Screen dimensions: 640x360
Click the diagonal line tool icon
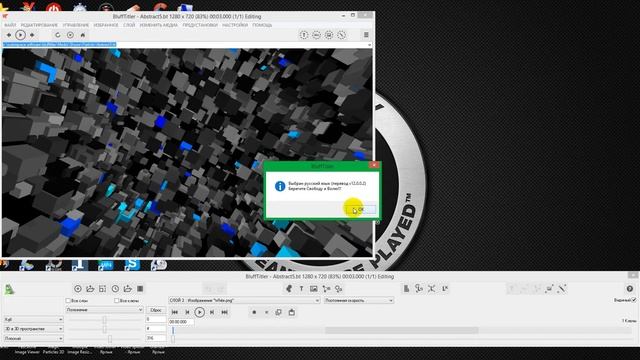coord(562,289)
